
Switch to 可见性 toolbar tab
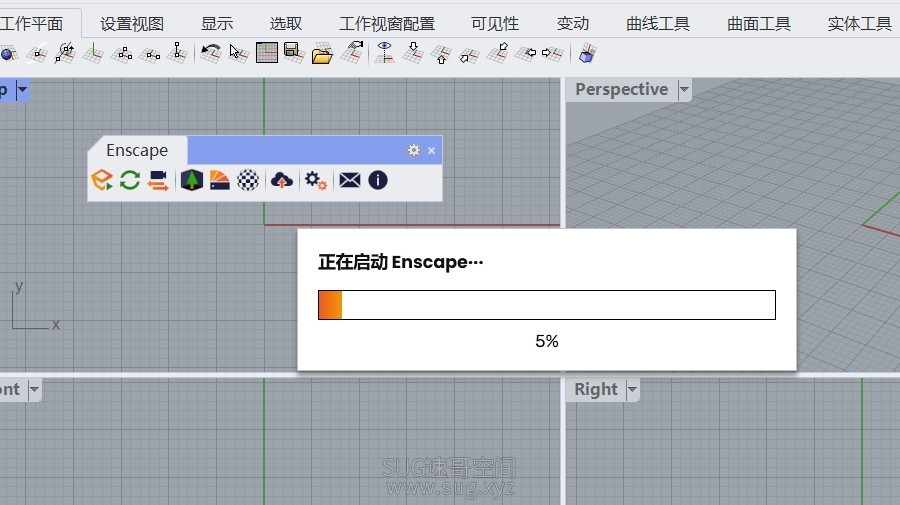tap(495, 24)
